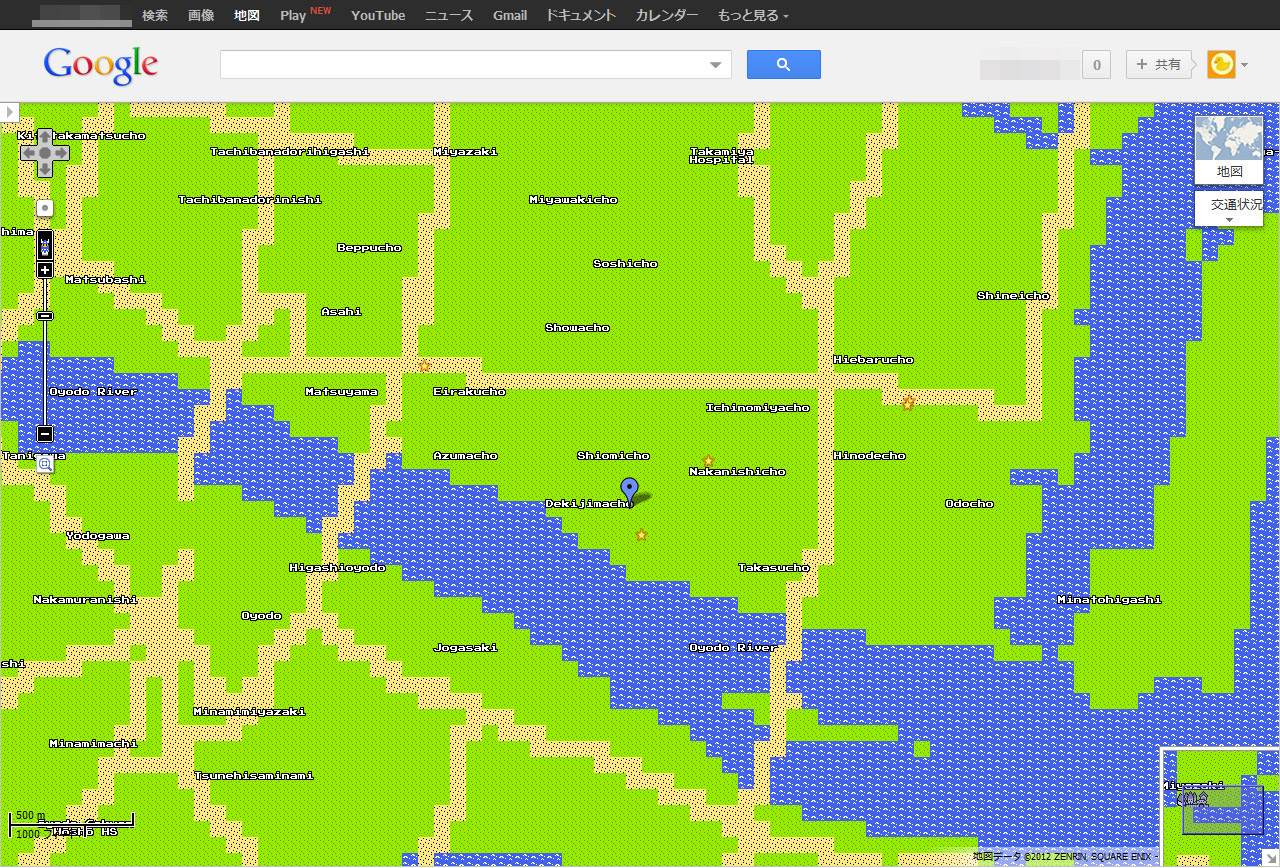
Task: Activate the zoom-to-rectangle magnifier icon
Action: (x=45, y=464)
